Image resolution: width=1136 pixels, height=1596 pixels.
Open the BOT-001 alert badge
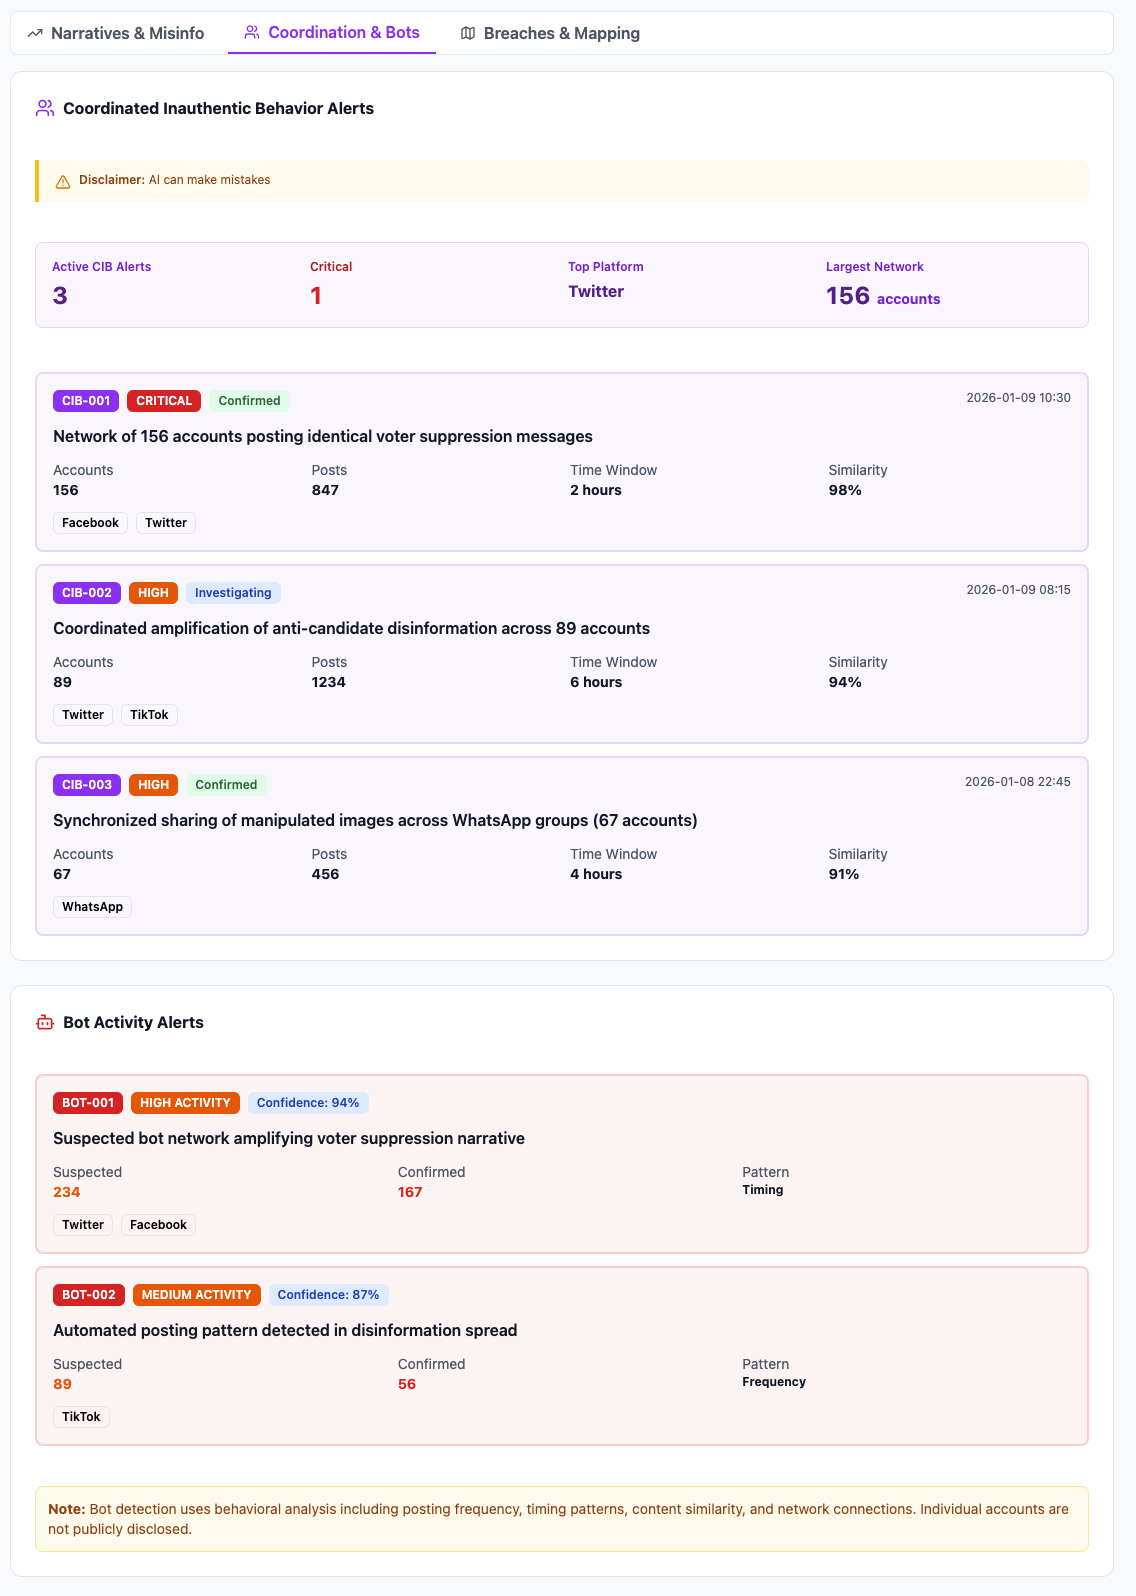[x=88, y=1103]
